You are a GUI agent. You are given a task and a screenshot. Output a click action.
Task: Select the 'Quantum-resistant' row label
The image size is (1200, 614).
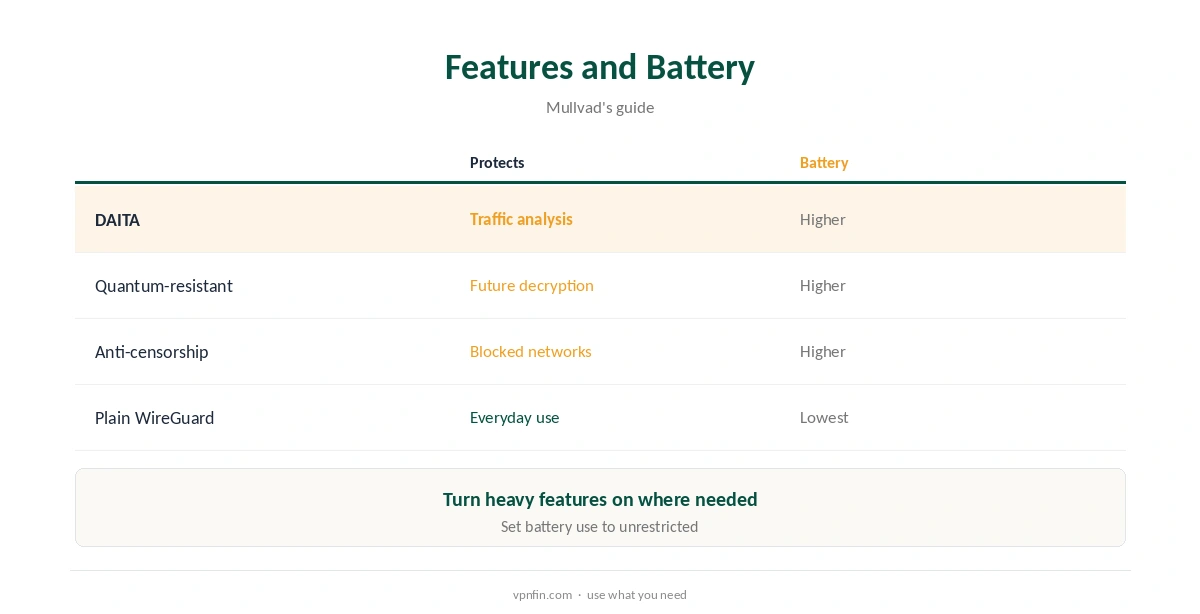[x=164, y=286]
